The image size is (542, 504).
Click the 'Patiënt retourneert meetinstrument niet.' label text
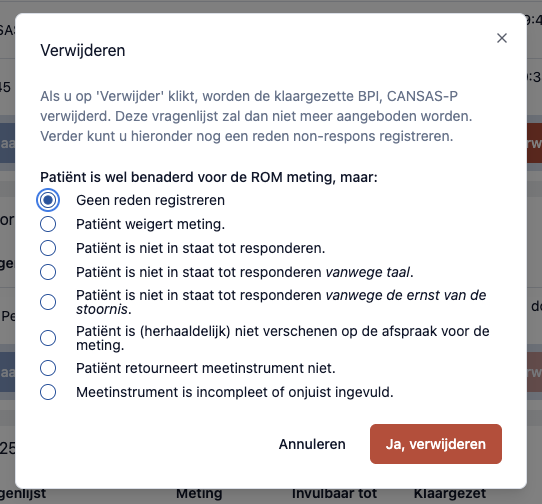pyautogui.click(x=206, y=368)
